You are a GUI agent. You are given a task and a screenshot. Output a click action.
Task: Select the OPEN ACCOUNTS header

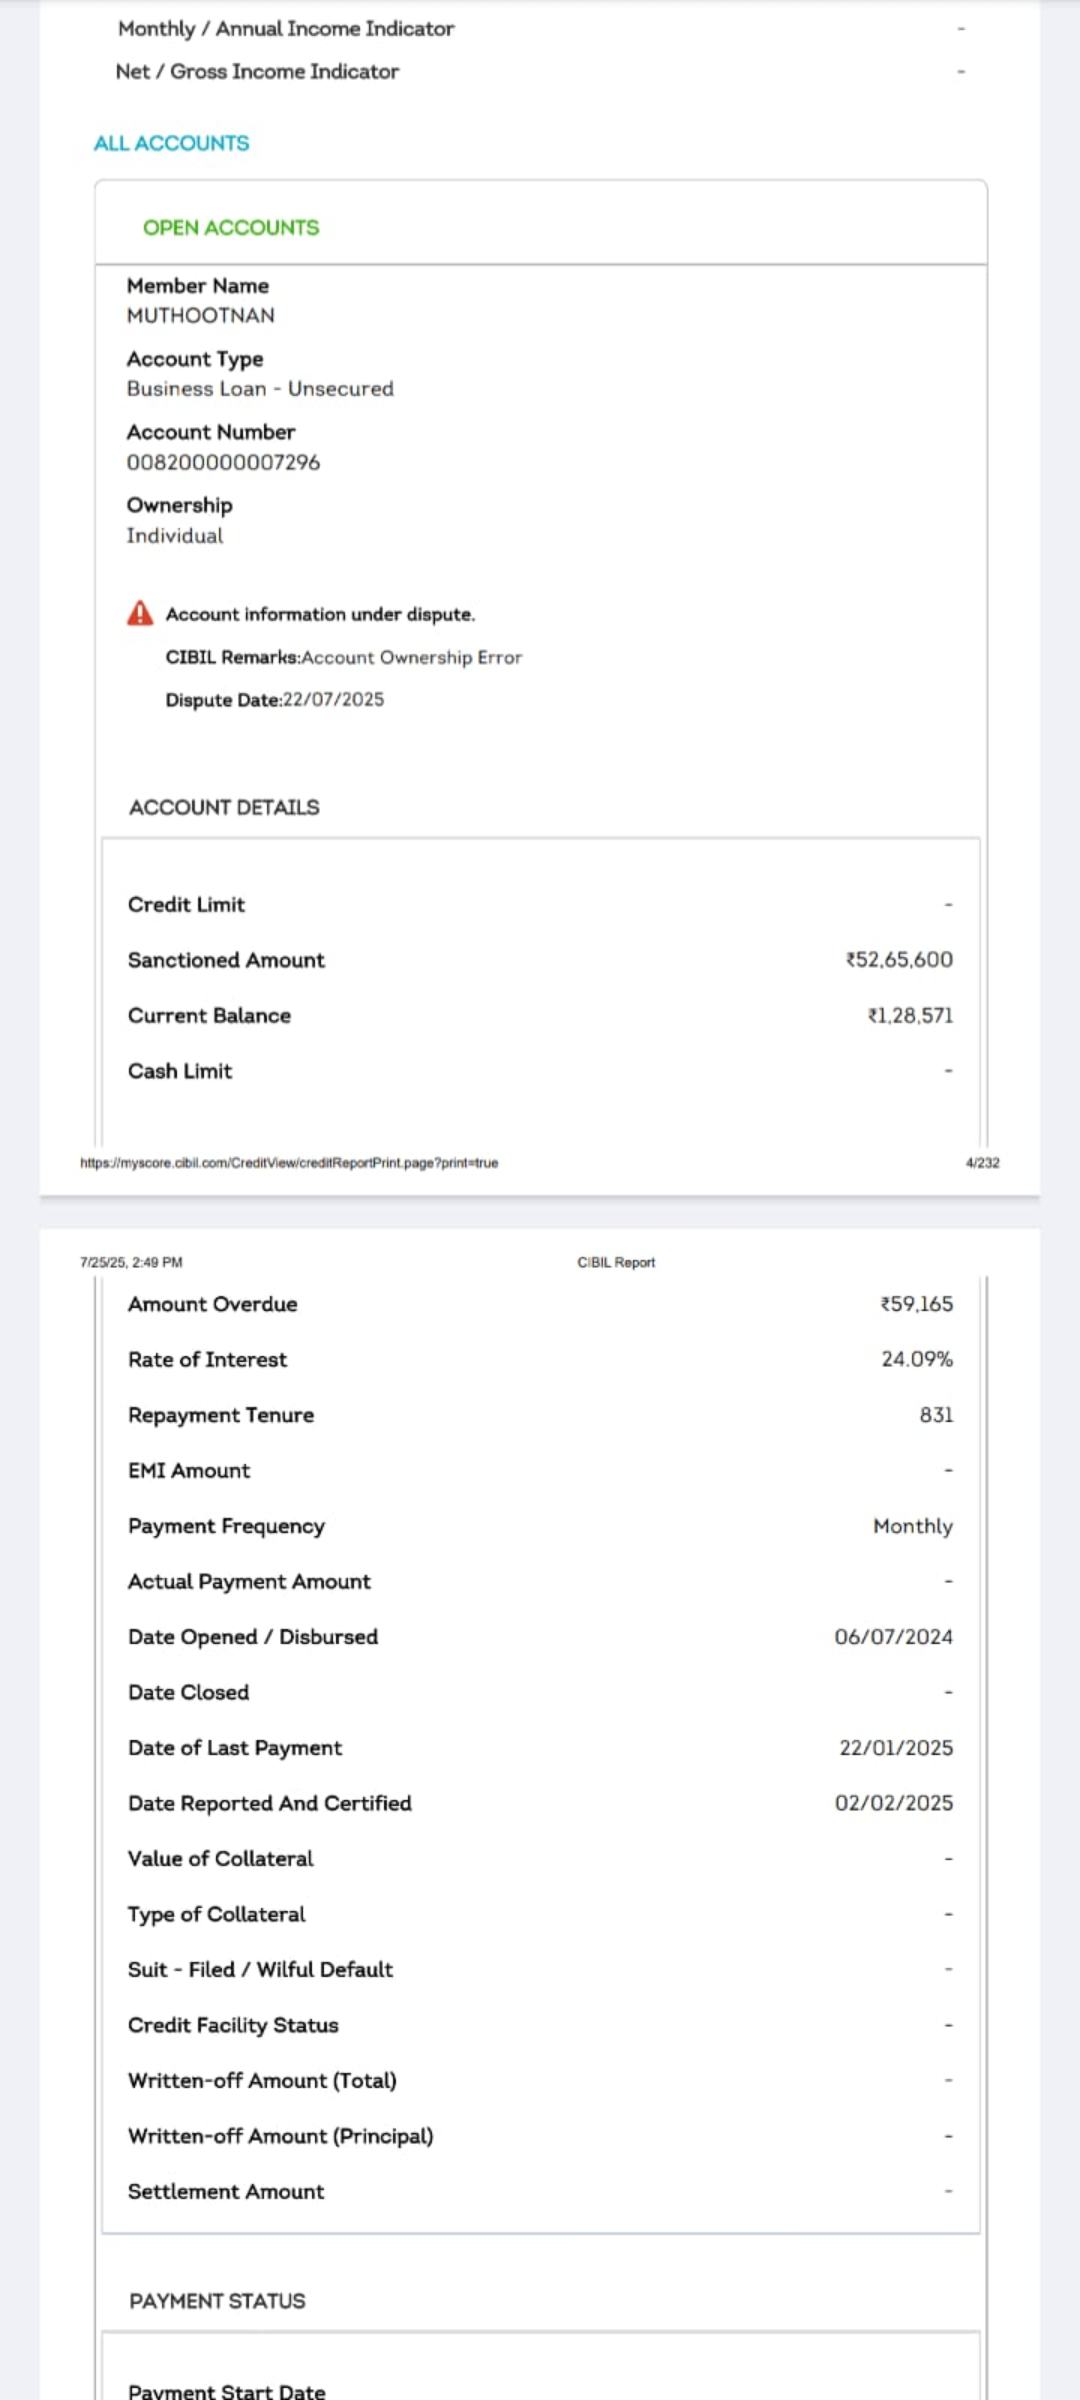231,228
